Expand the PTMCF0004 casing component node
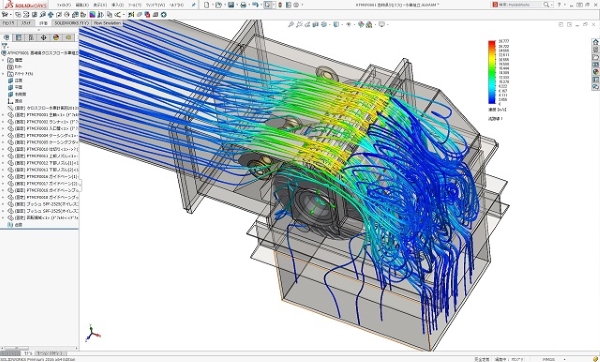The width and height of the screenshot is (600, 362). pyautogui.click(x=3, y=135)
